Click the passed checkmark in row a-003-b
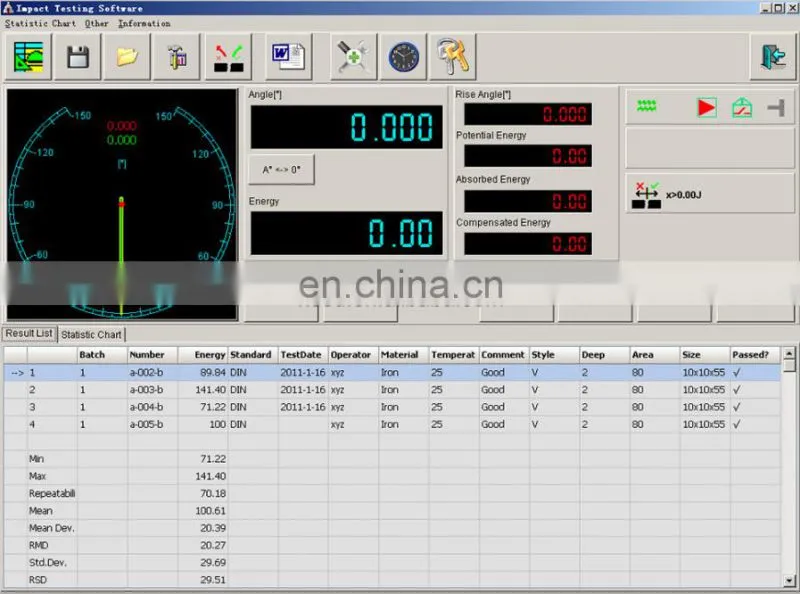The width and height of the screenshot is (800, 594). pyautogui.click(x=737, y=390)
